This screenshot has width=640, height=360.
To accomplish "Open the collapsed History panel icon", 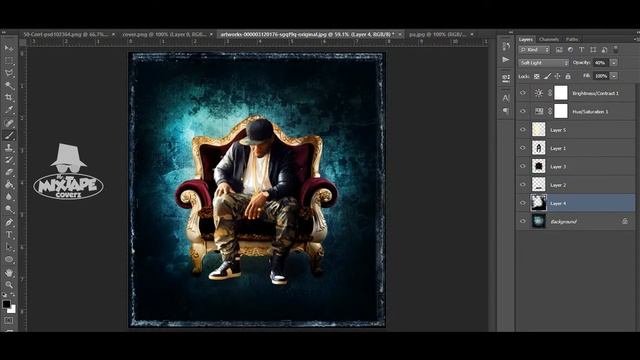I will tap(506, 46).
